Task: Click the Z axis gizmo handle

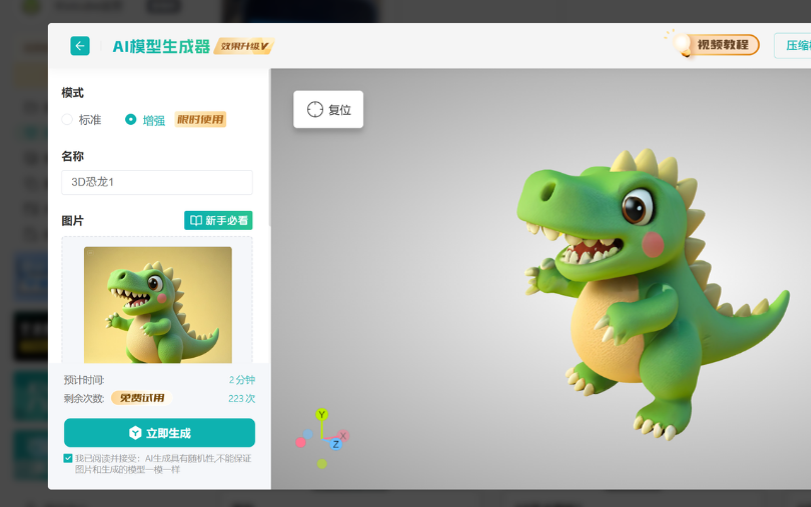Action: (x=336, y=444)
